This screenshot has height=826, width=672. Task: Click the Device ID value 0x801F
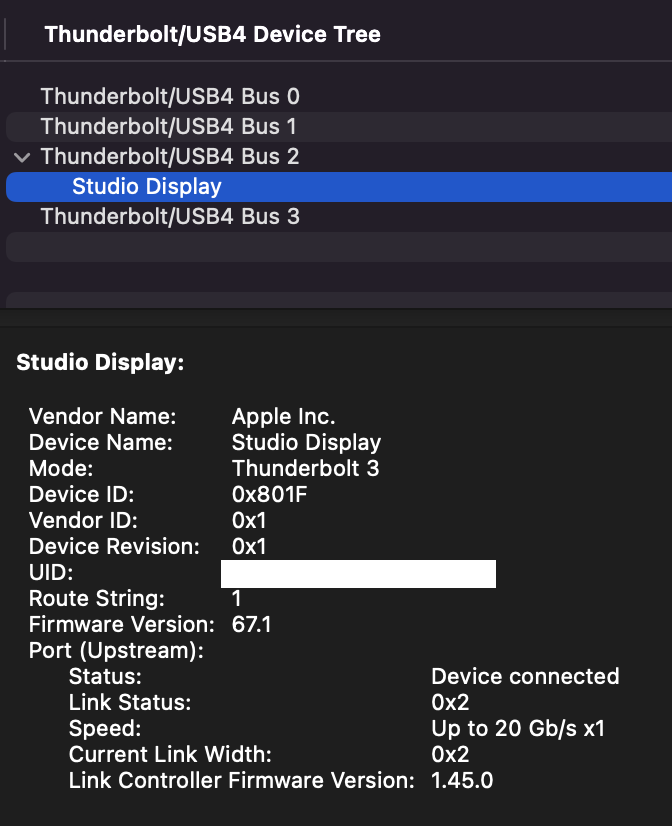click(268, 495)
